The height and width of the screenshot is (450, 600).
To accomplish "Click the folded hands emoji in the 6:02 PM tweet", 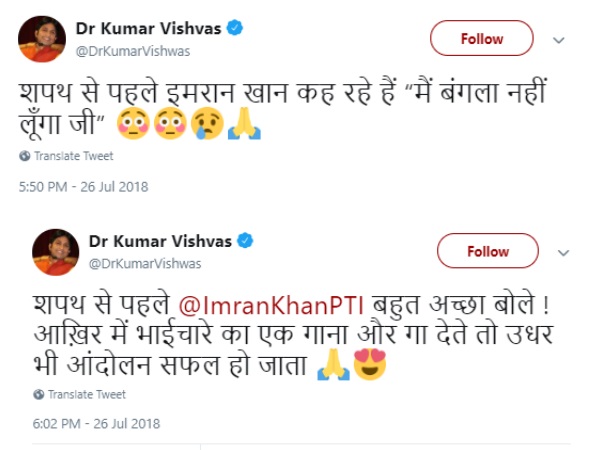I will (x=333, y=366).
